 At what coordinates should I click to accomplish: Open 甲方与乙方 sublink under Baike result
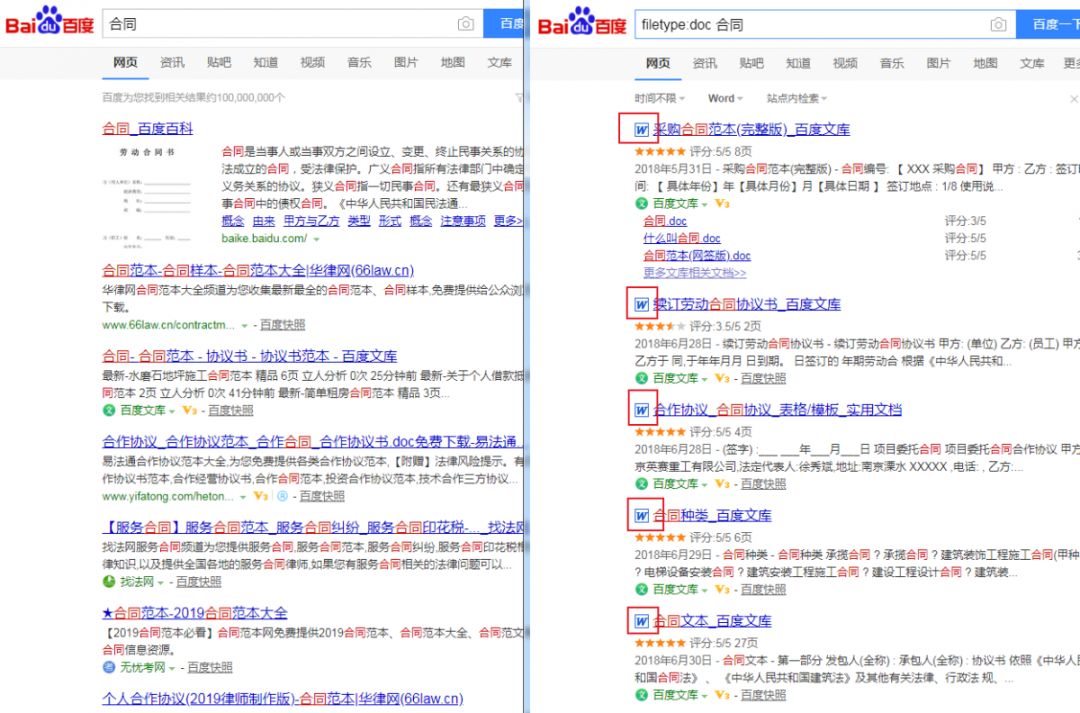(311, 221)
